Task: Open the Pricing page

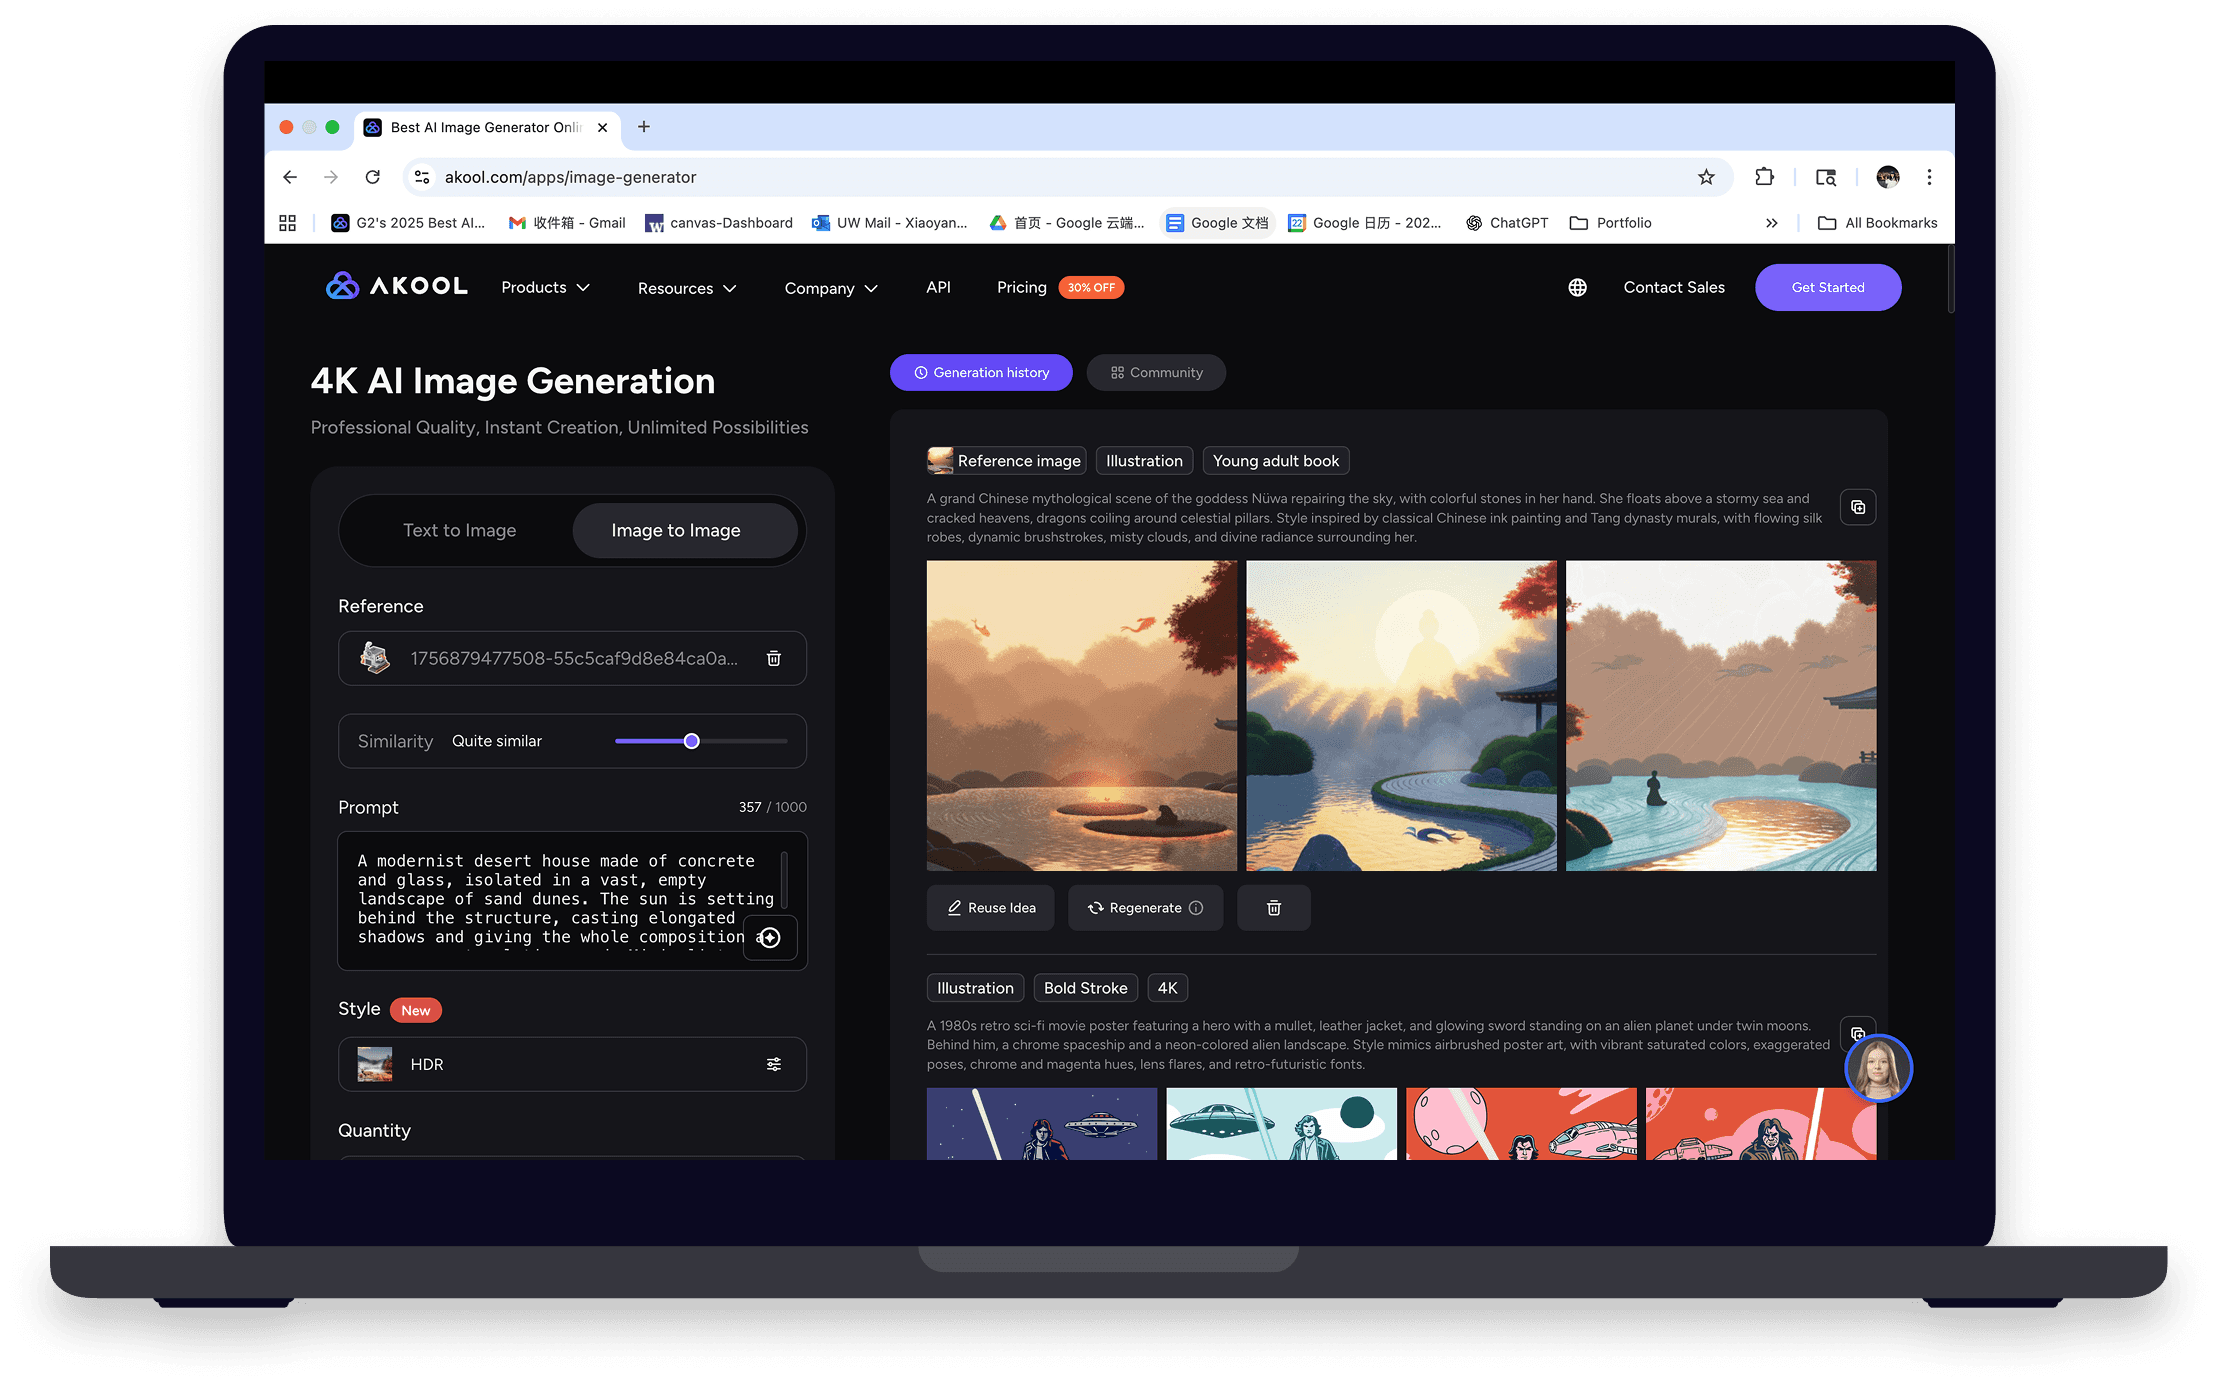Action: coord(1021,288)
